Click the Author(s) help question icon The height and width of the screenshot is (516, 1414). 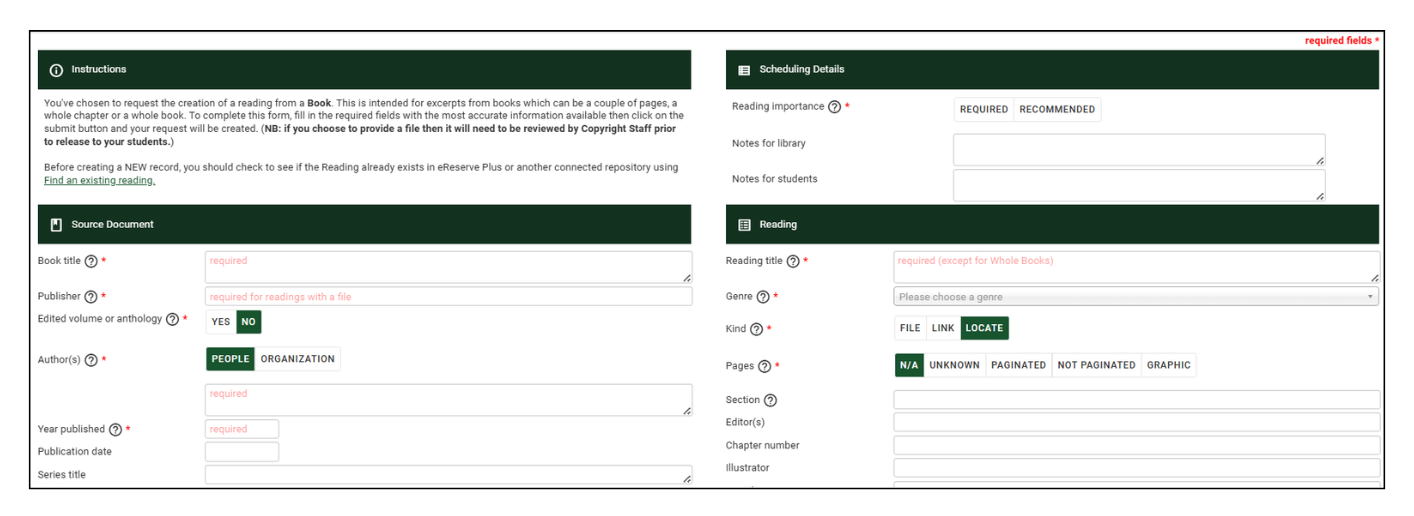[91, 360]
